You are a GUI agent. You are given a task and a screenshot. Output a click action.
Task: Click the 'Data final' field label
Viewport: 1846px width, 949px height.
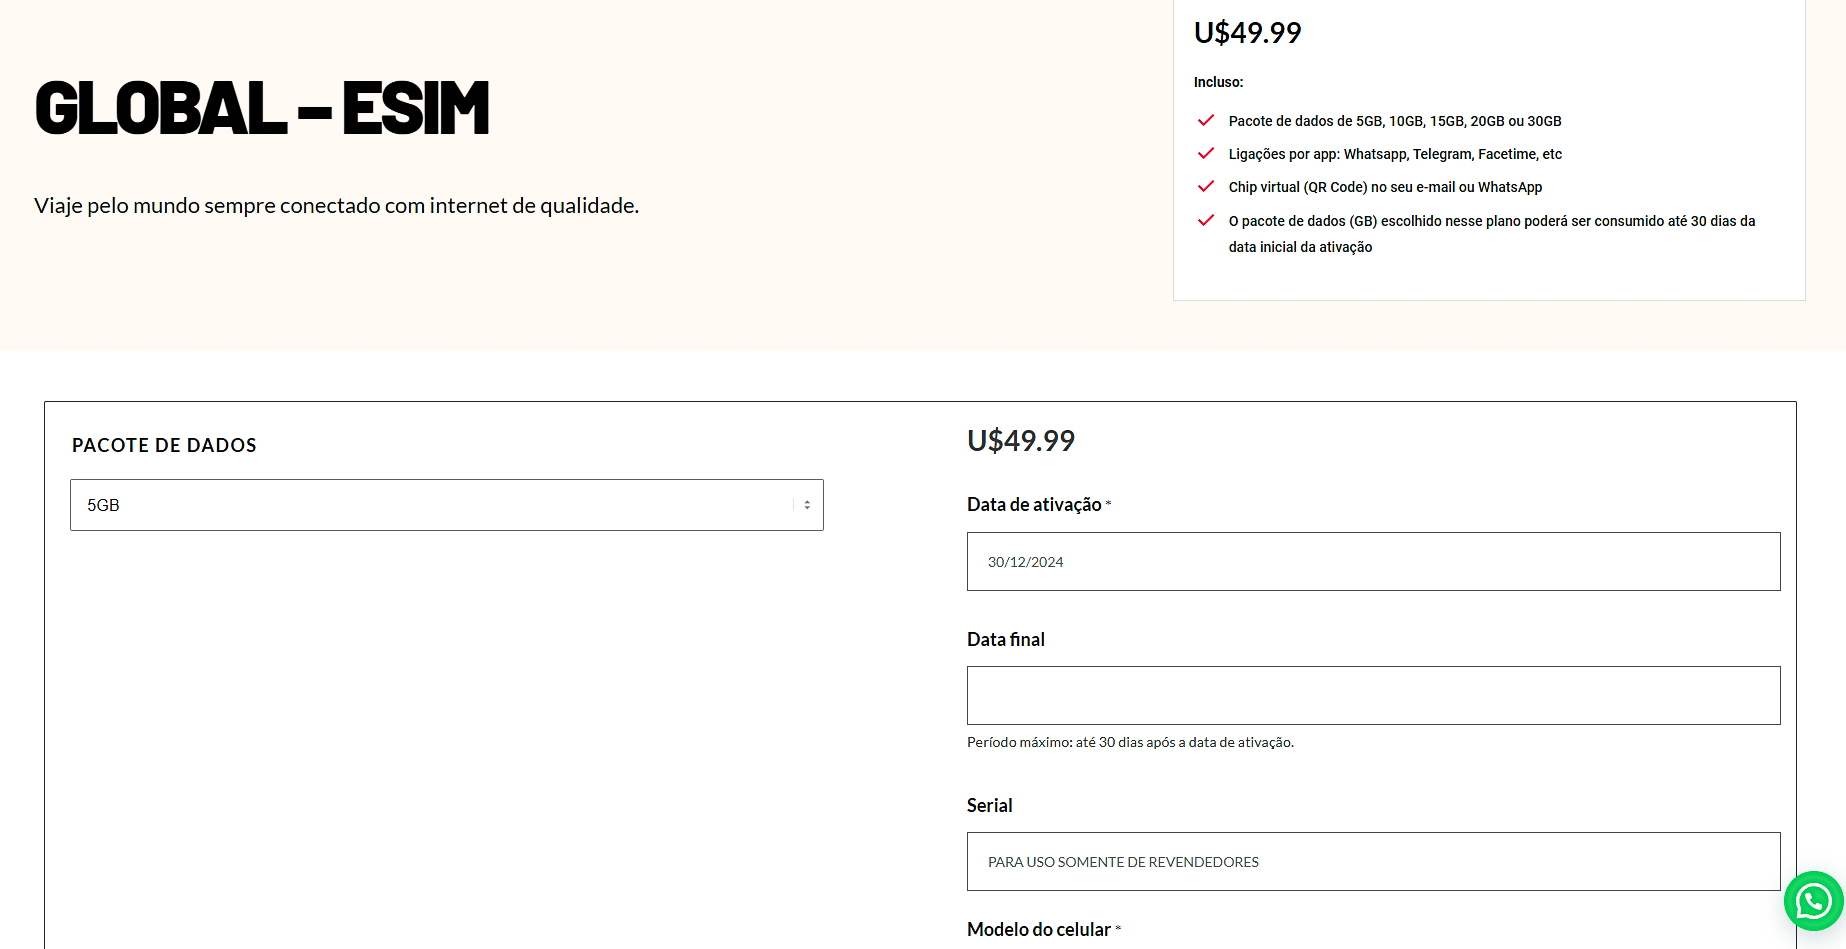coord(1005,640)
